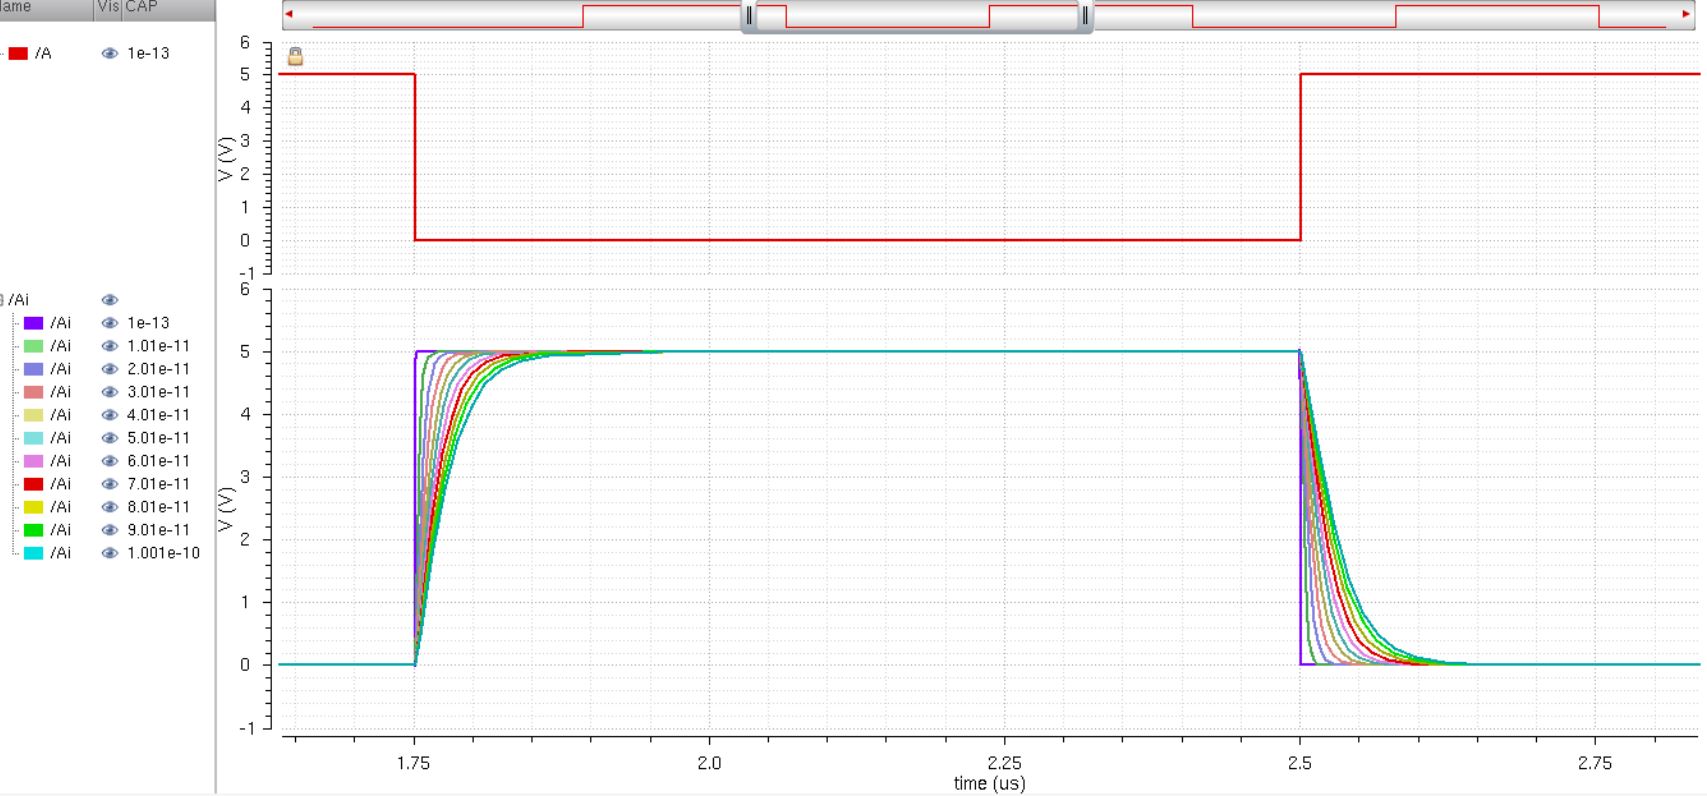This screenshot has width=1707, height=796.
Task: Click the blue-violet swatch of /Ai 2.01e-11
Action: point(34,369)
